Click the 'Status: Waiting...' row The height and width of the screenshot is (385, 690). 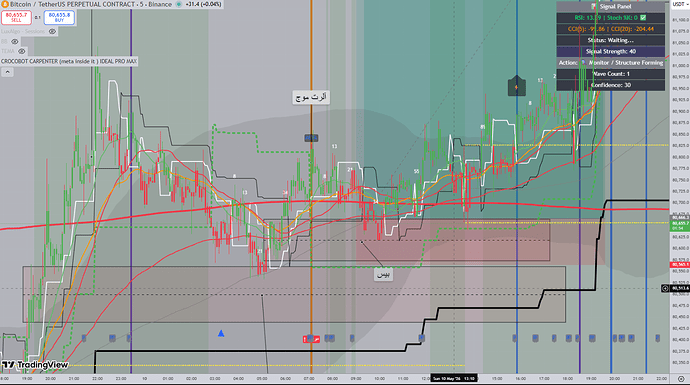[611, 40]
